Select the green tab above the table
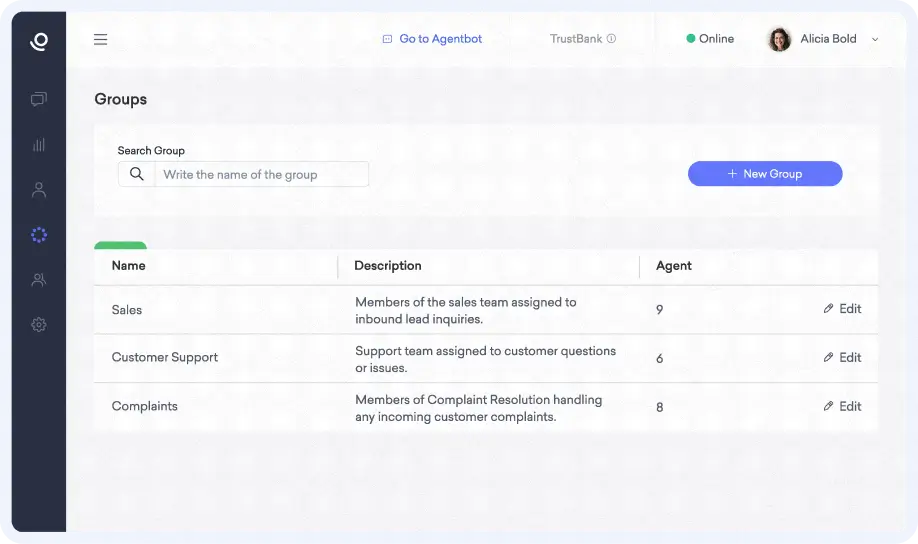Screen dimensions: 918x544 coord(120,245)
